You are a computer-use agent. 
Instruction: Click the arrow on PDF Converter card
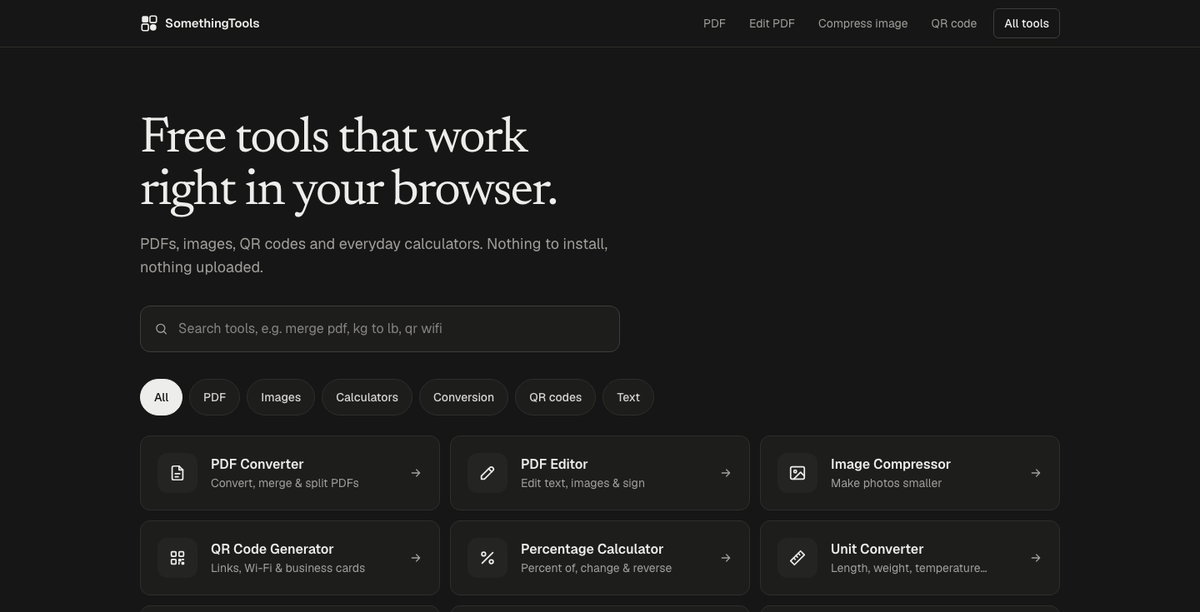pyautogui.click(x=416, y=473)
